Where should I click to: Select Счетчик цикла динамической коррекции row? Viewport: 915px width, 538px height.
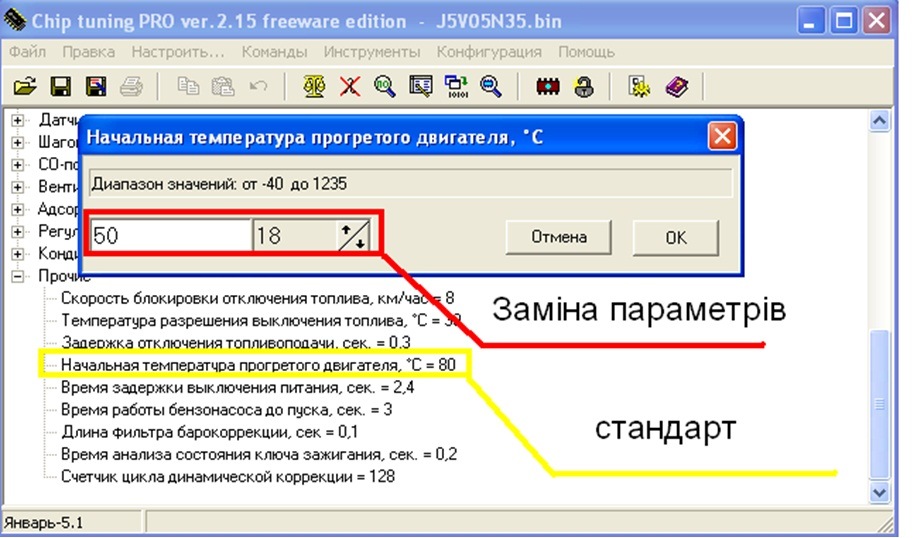(x=228, y=476)
